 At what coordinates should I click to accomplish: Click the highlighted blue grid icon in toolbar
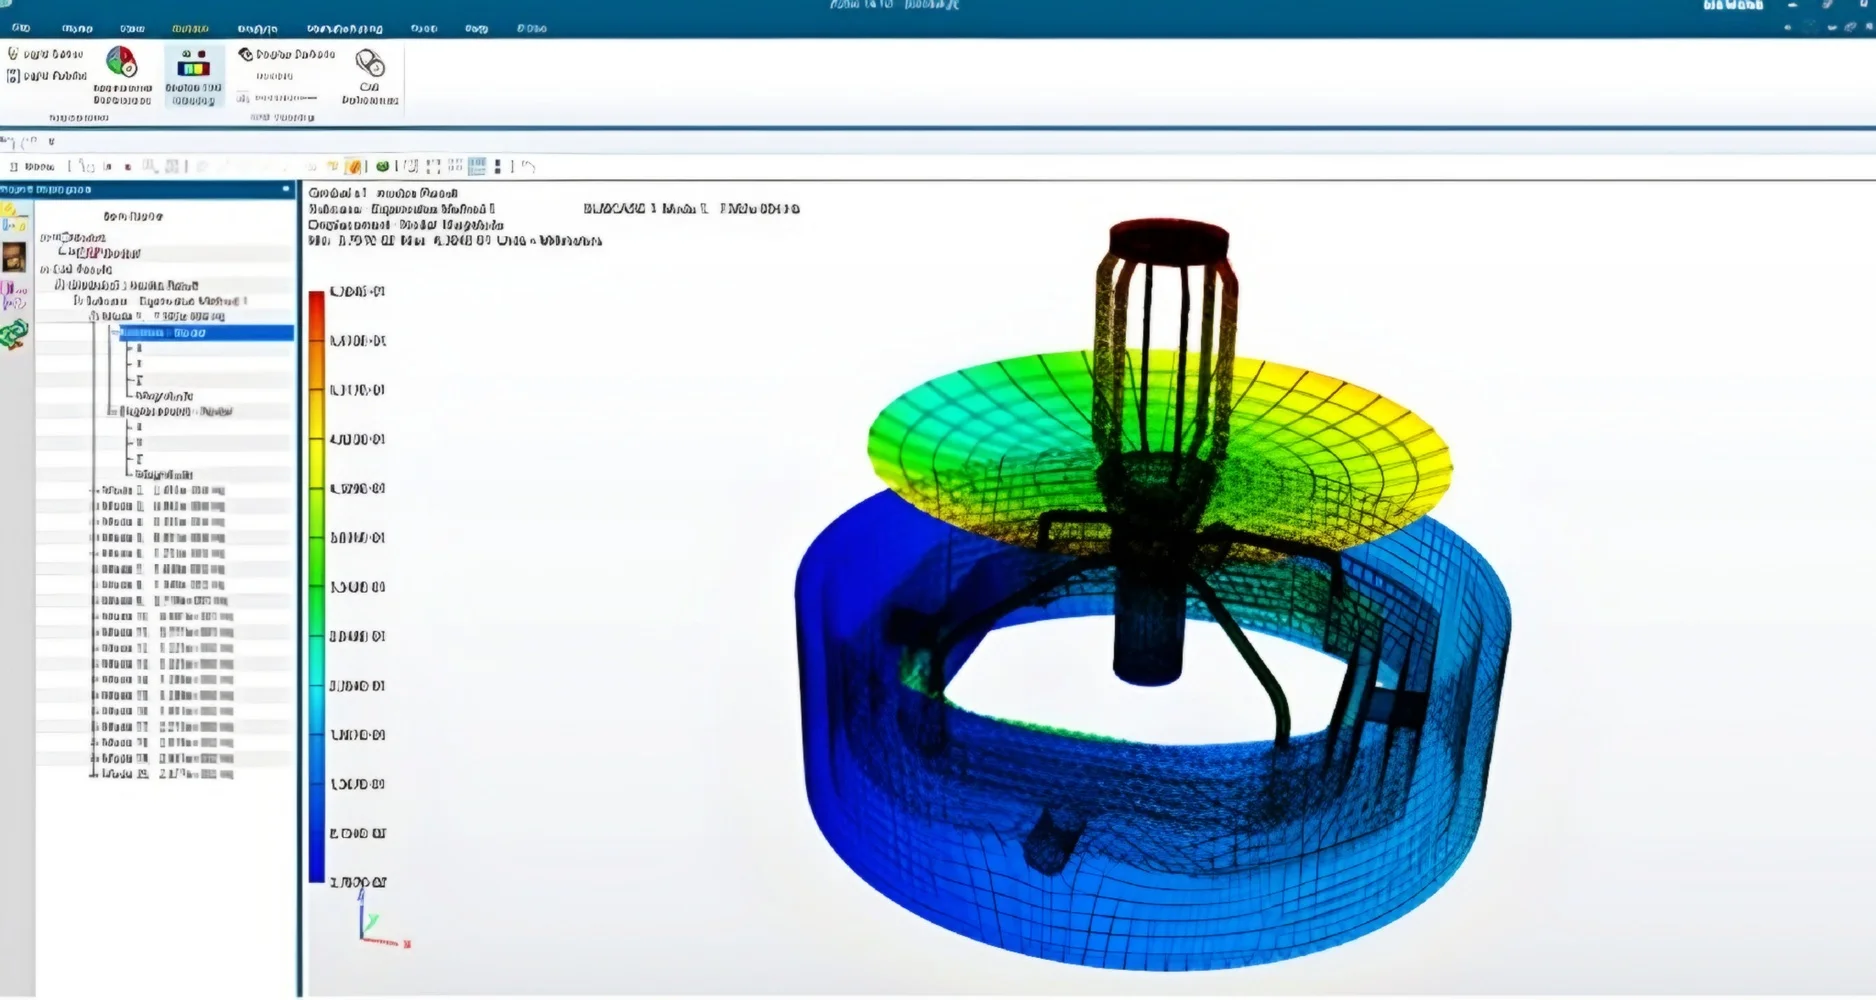[477, 167]
